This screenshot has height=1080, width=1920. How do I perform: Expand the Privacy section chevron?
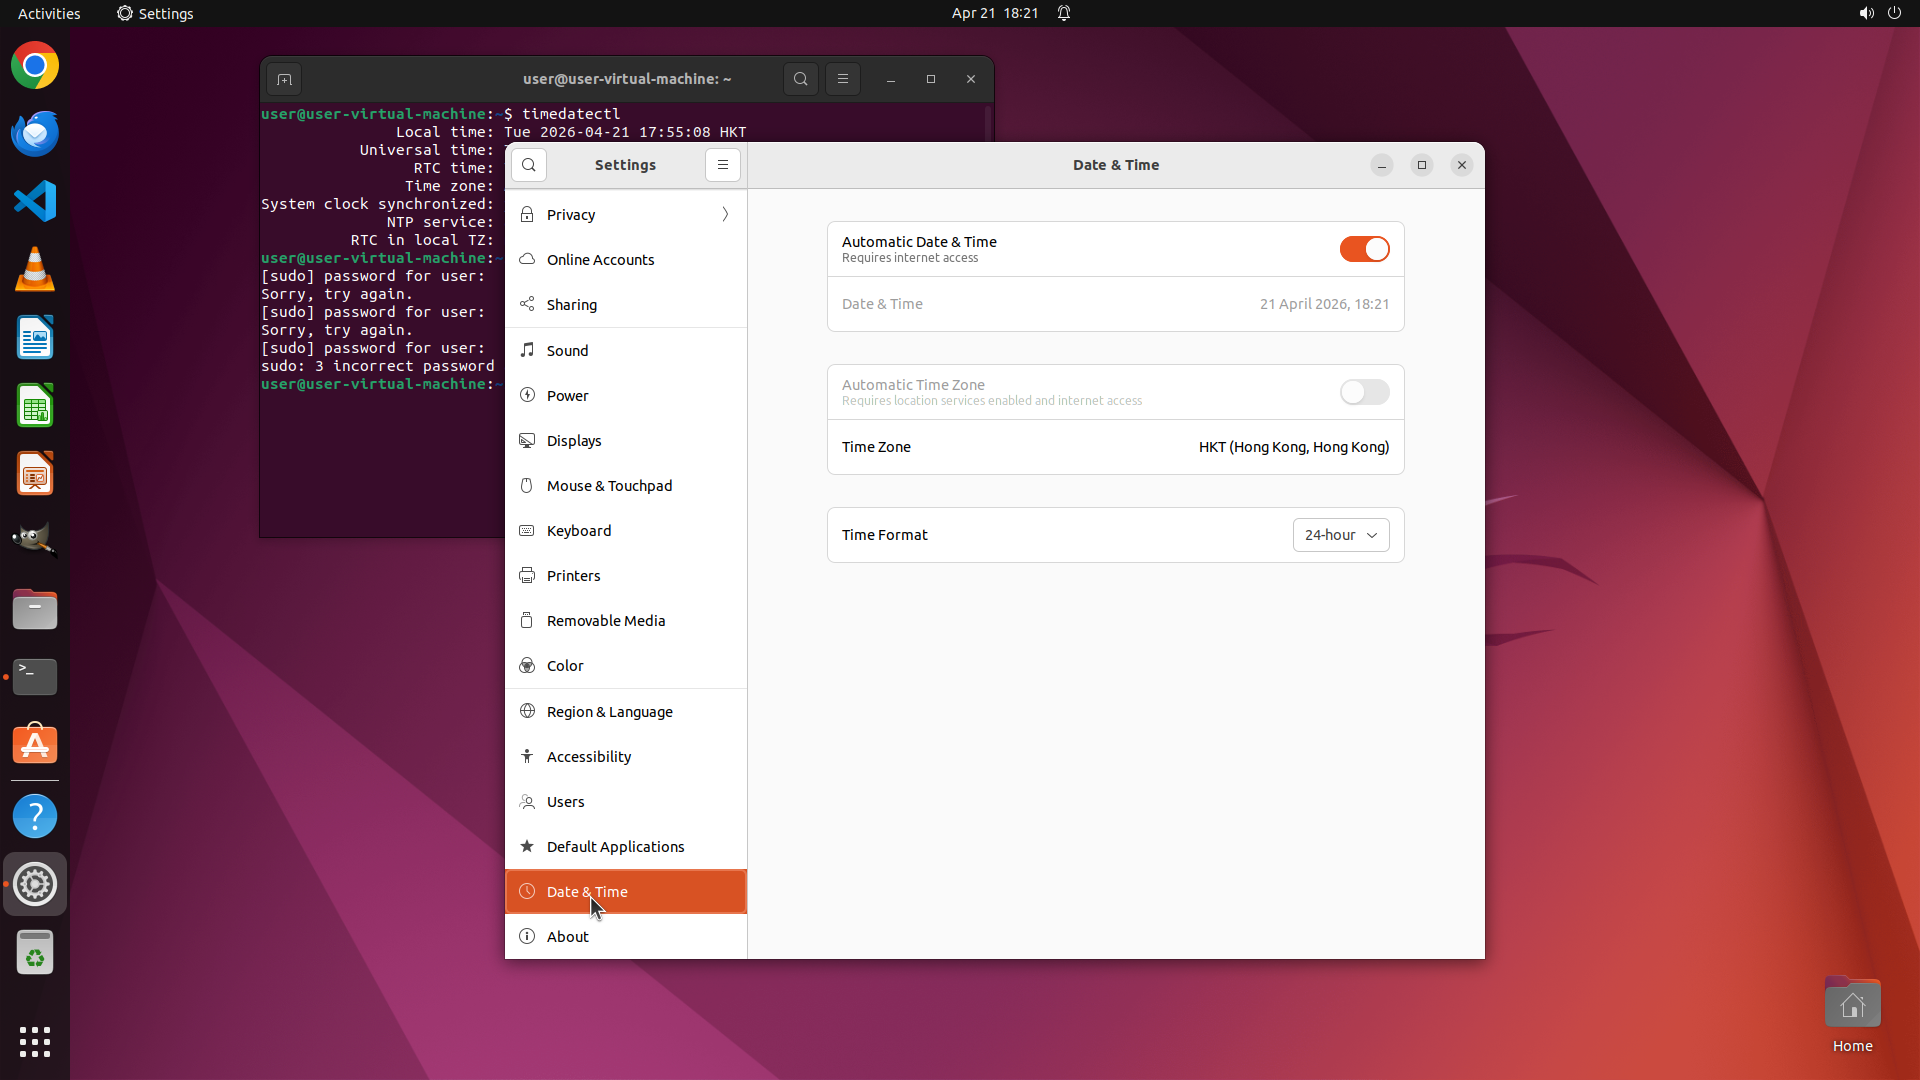pos(725,215)
